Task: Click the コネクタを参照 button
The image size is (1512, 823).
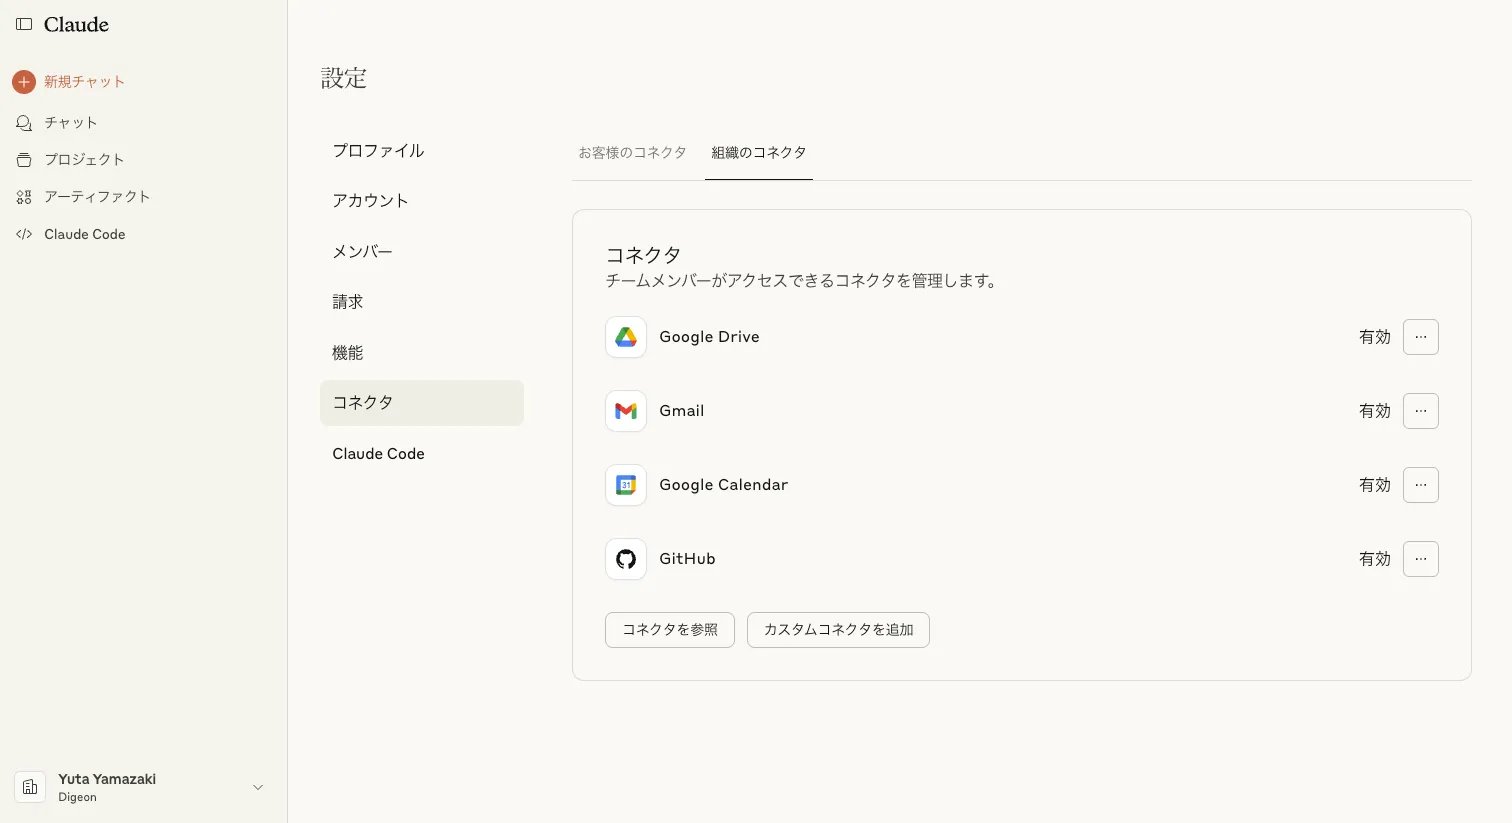Action: tap(669, 630)
